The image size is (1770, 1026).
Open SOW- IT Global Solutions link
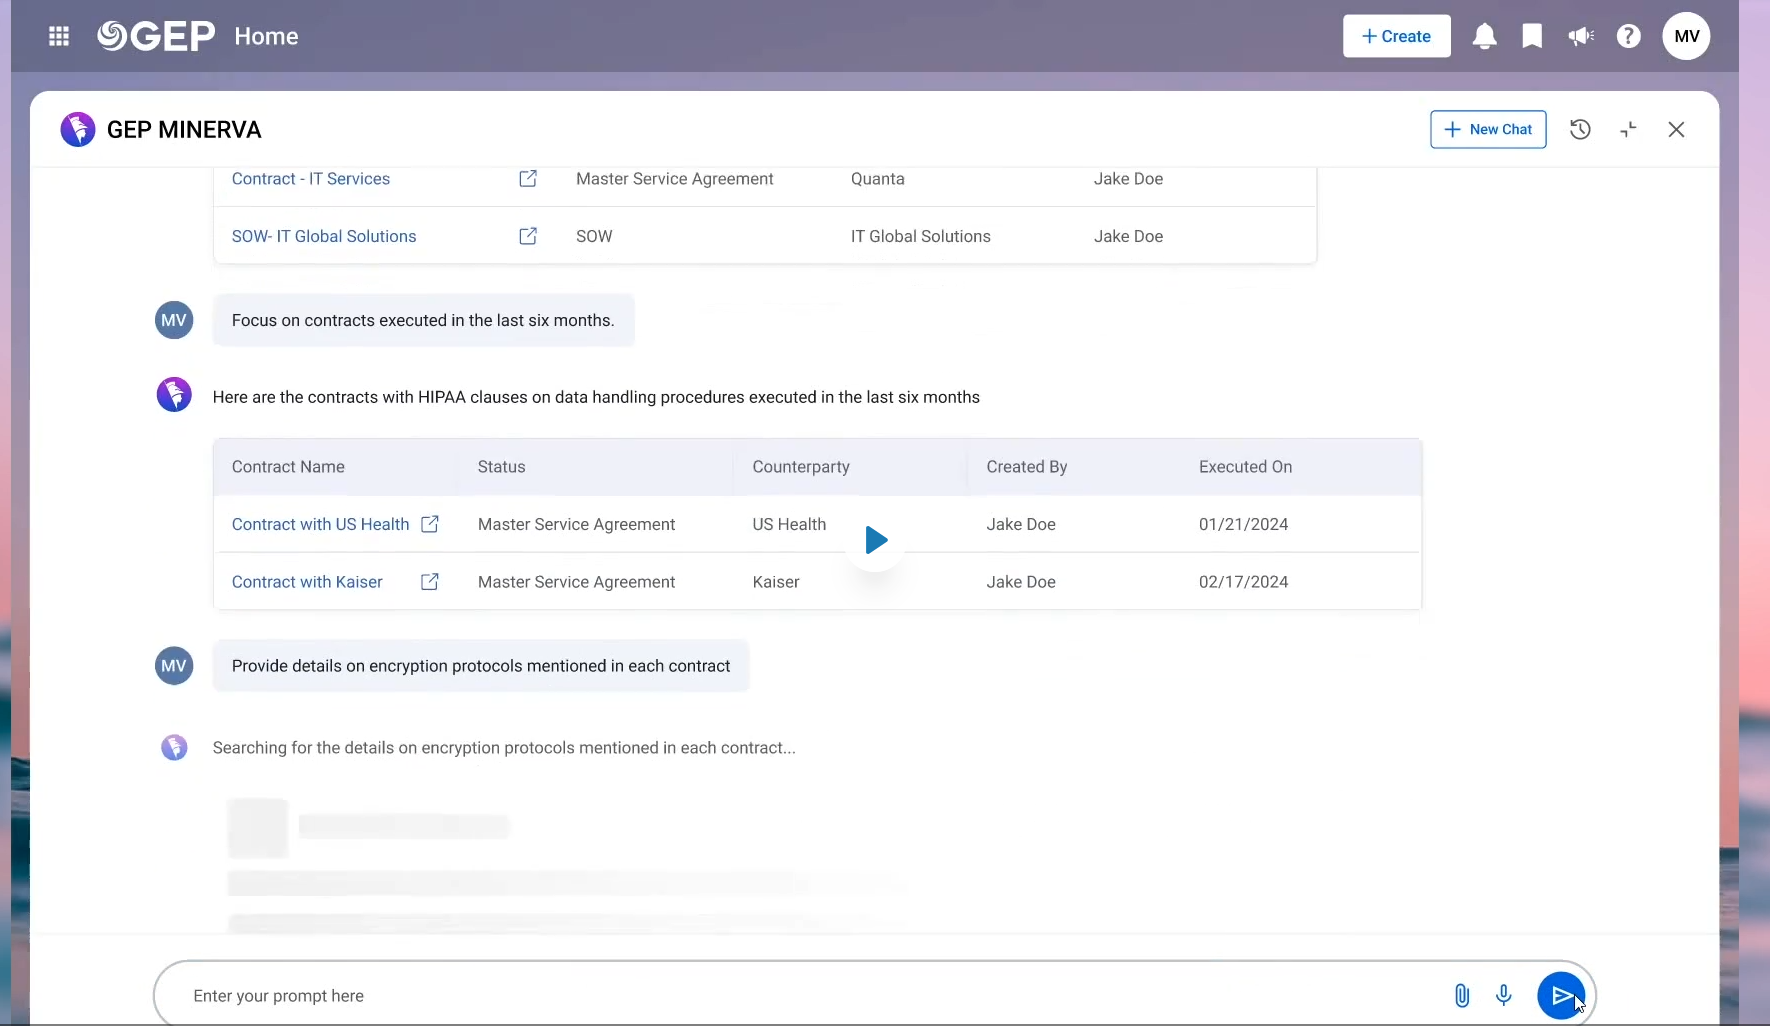point(324,237)
